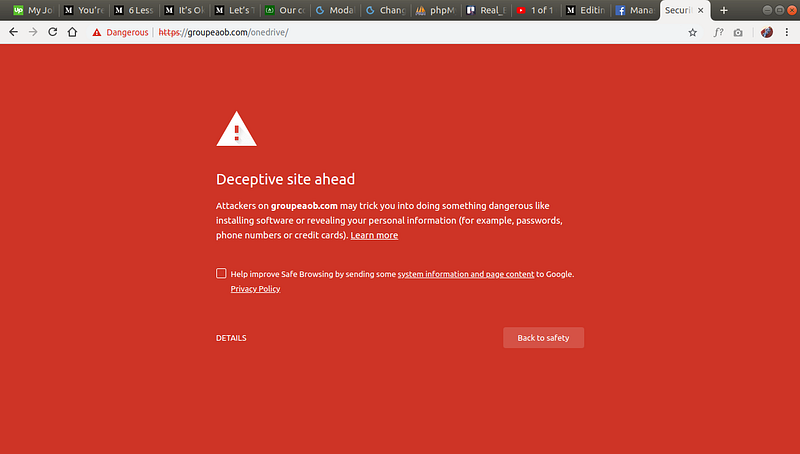Click the Dangerous security label
The height and width of the screenshot is (454, 800).
[127, 32]
